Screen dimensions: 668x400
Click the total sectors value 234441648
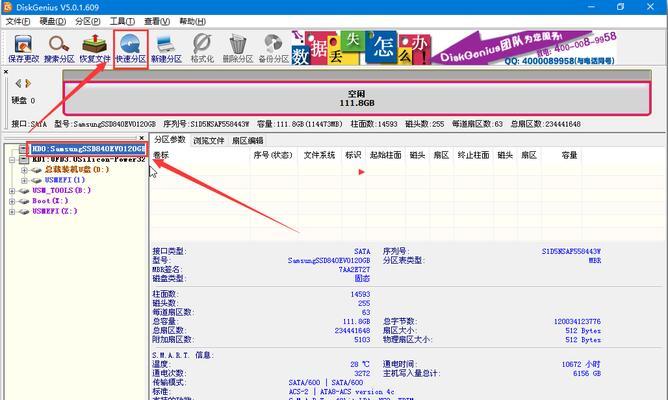[352, 331]
